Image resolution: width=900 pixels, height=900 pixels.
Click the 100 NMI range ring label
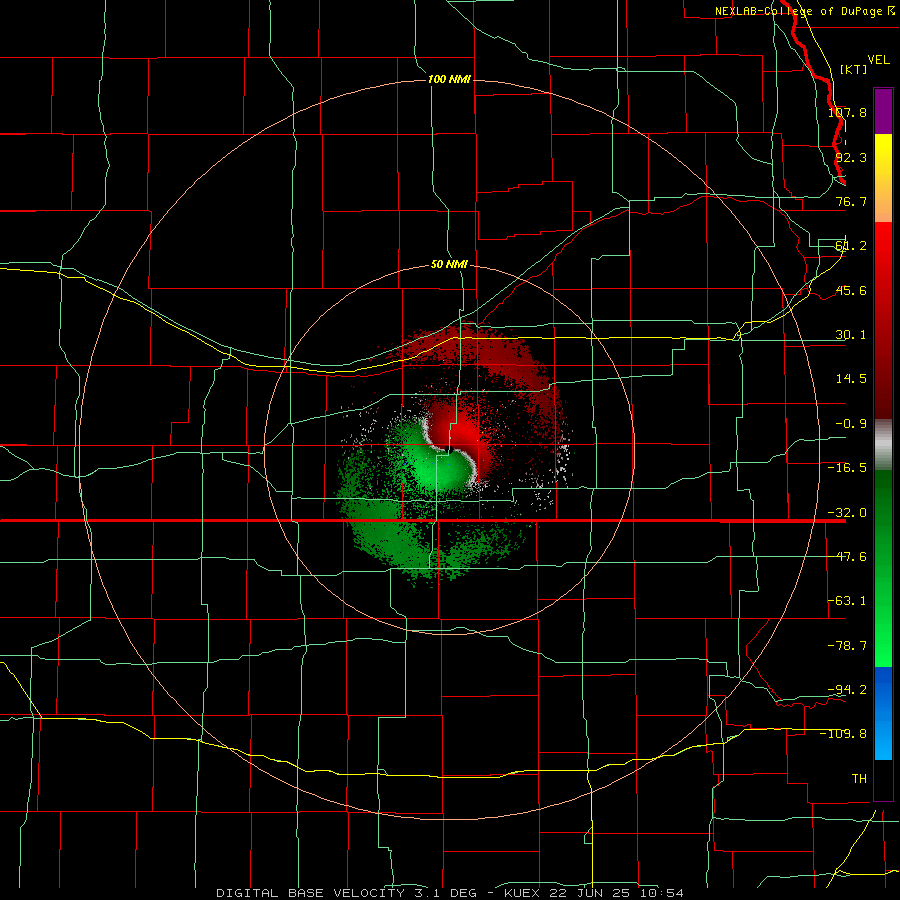click(449, 79)
